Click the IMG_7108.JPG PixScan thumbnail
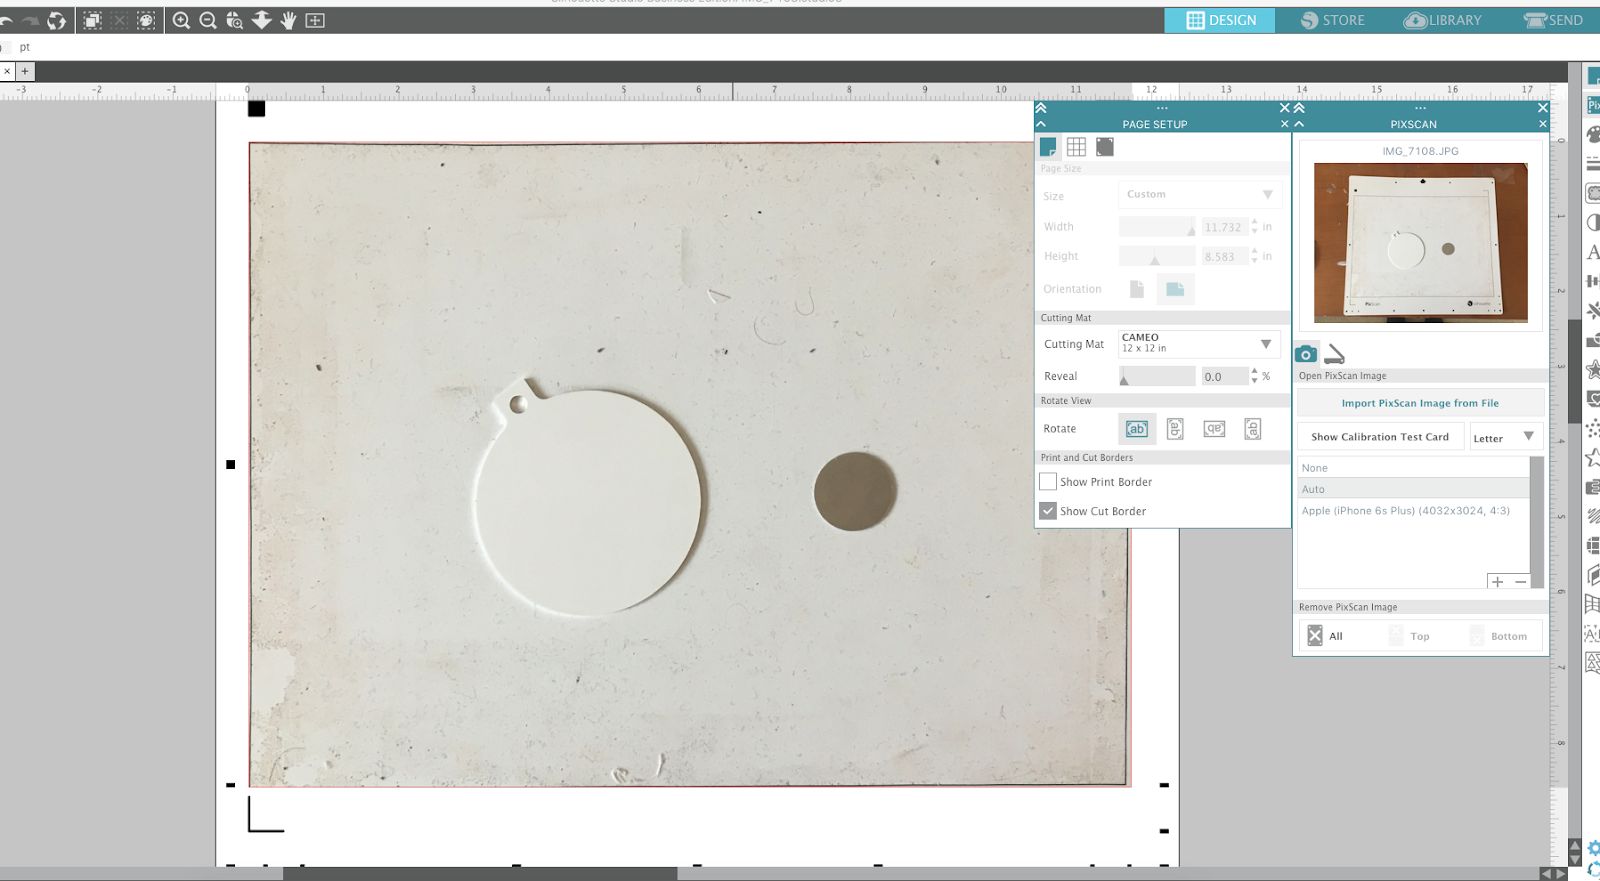1600x881 pixels. coord(1420,243)
